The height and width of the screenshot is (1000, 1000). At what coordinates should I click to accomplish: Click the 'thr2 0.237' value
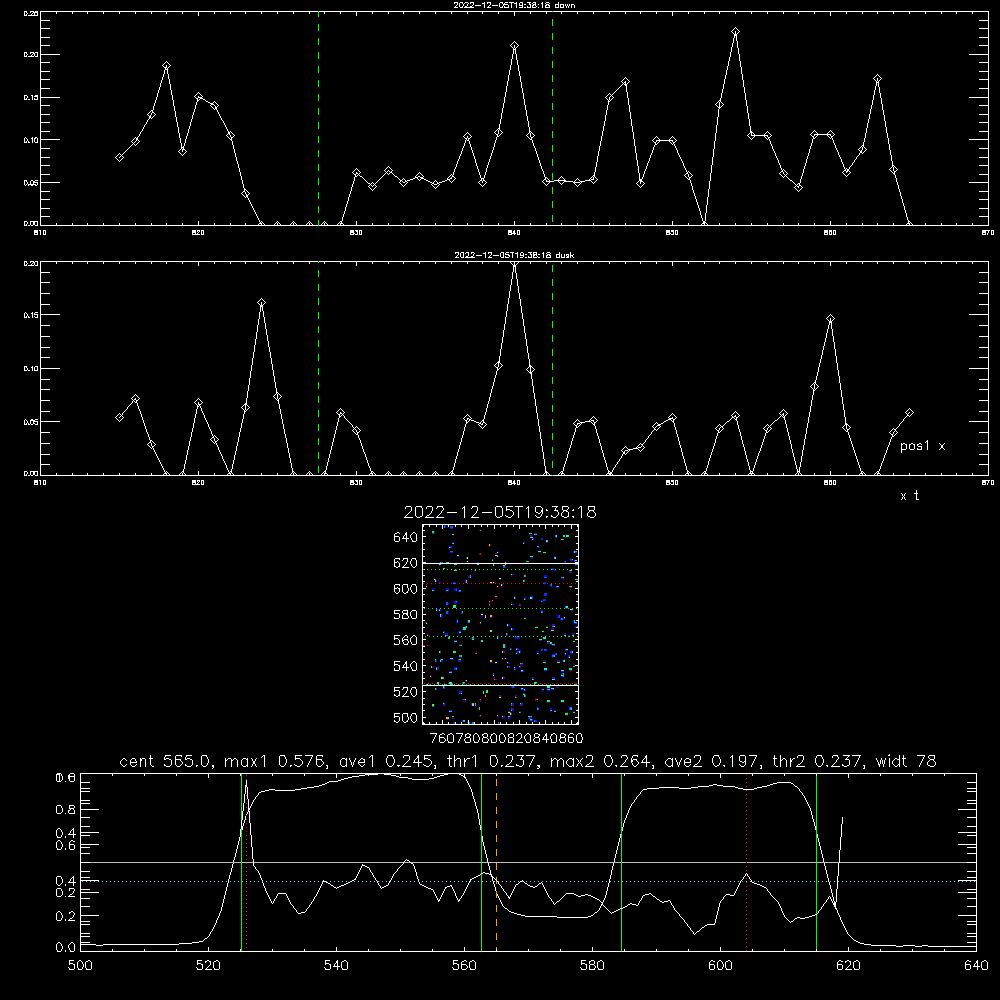click(818, 761)
